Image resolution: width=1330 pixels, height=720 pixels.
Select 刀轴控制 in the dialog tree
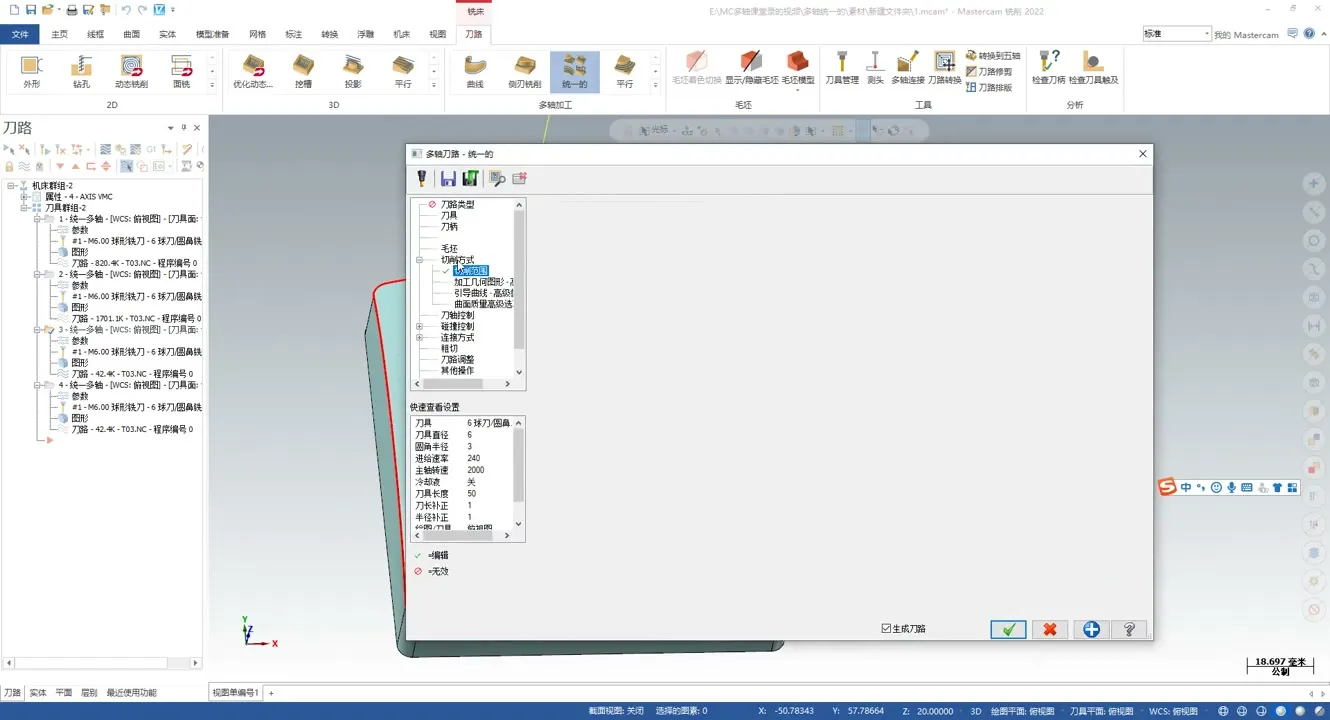(x=457, y=315)
